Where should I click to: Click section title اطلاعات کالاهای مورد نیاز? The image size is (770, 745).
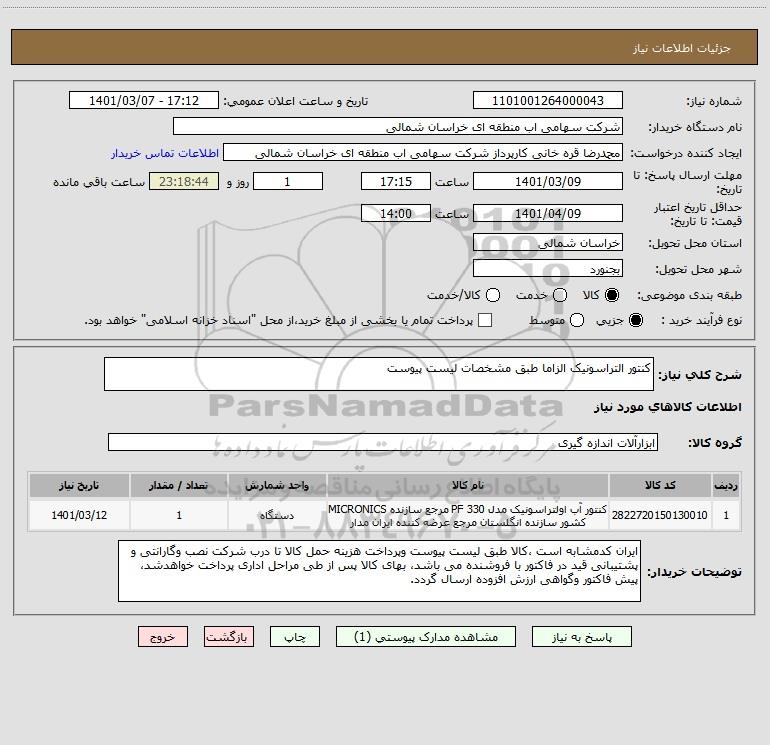(667, 407)
